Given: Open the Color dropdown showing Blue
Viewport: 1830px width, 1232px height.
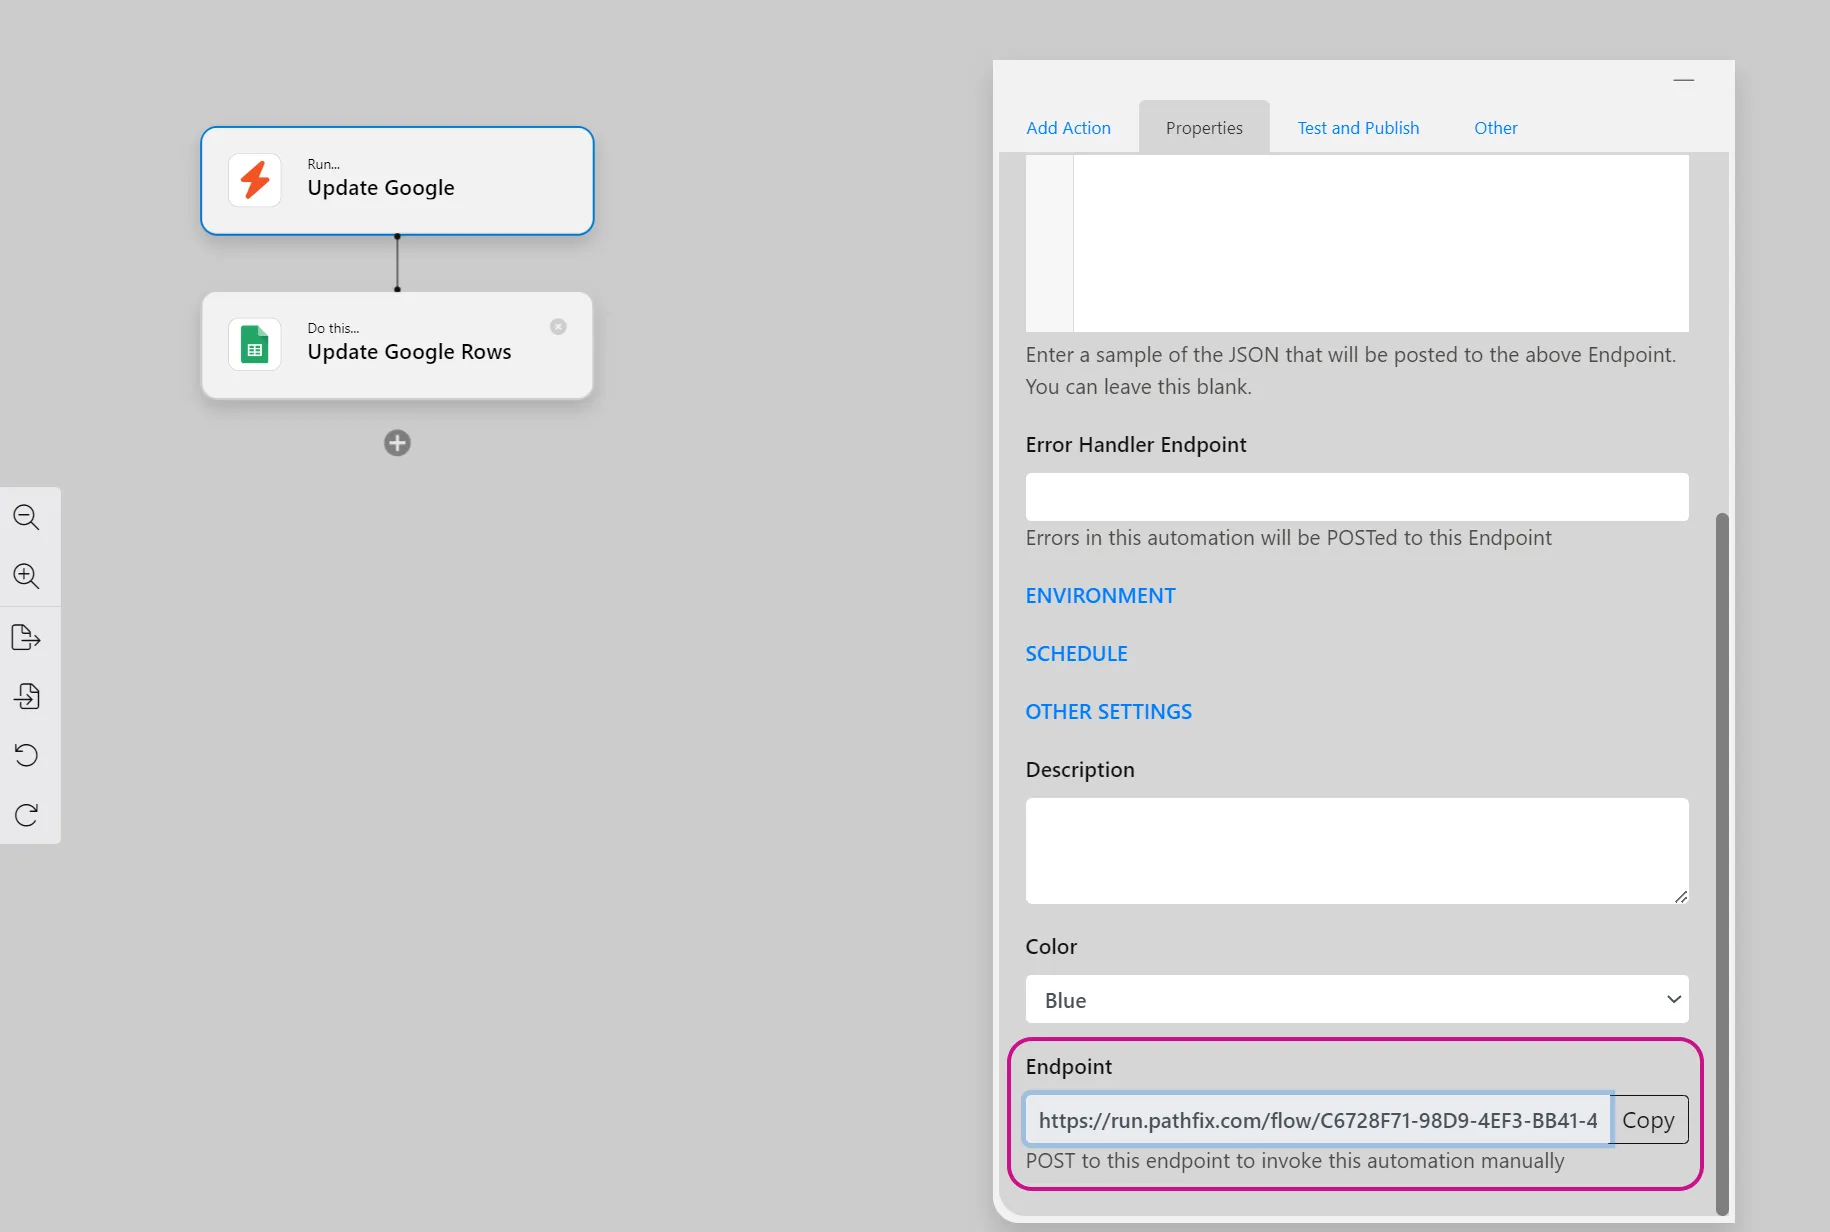Looking at the screenshot, I should point(1357,1000).
